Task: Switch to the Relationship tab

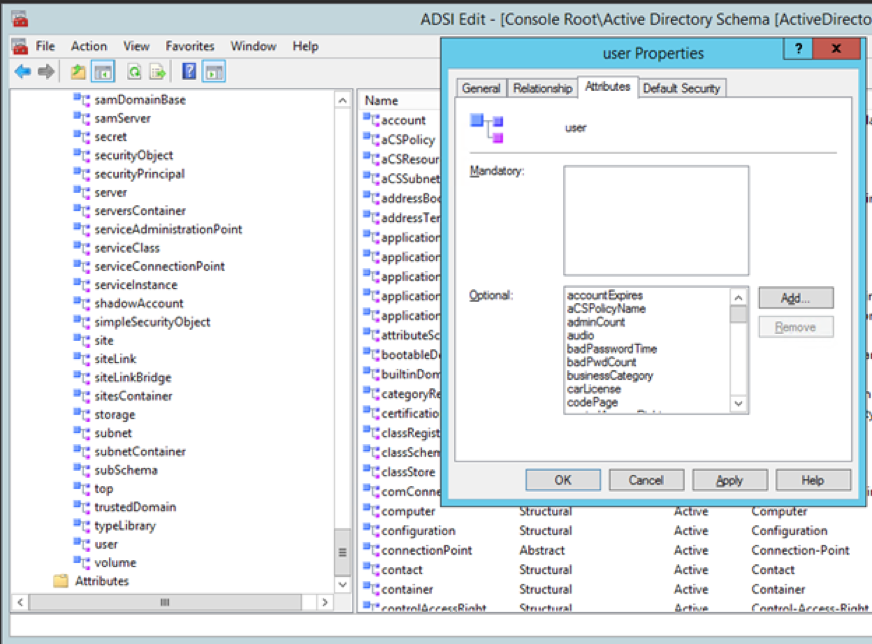Action: tap(543, 88)
